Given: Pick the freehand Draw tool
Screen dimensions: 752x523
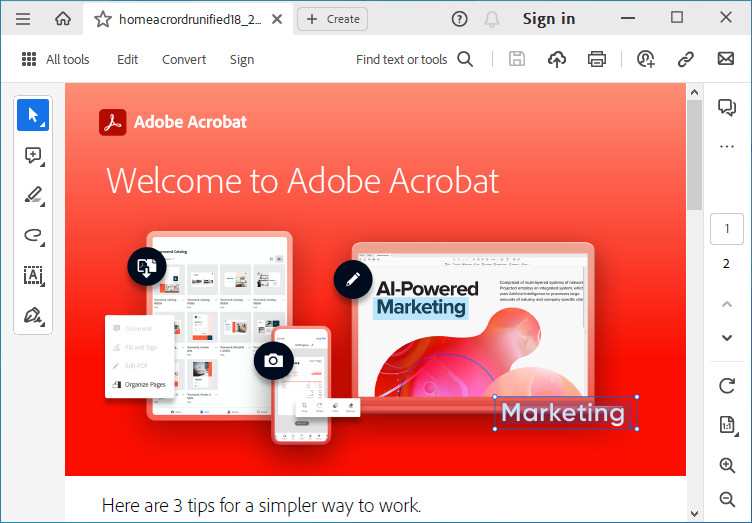Looking at the screenshot, I should (x=33, y=236).
